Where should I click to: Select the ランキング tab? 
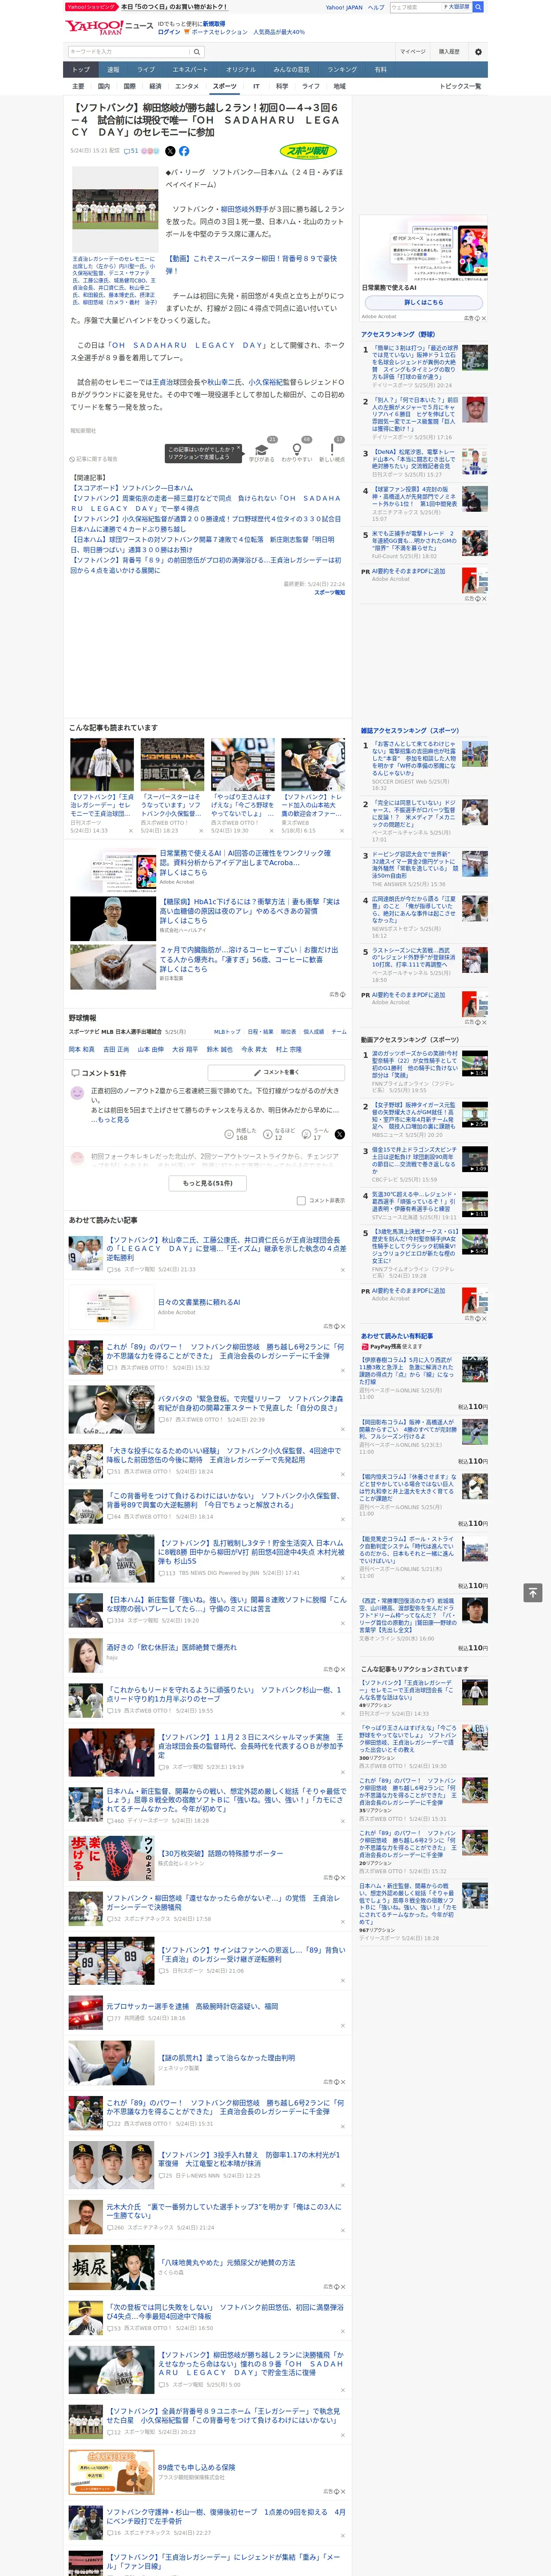point(342,70)
